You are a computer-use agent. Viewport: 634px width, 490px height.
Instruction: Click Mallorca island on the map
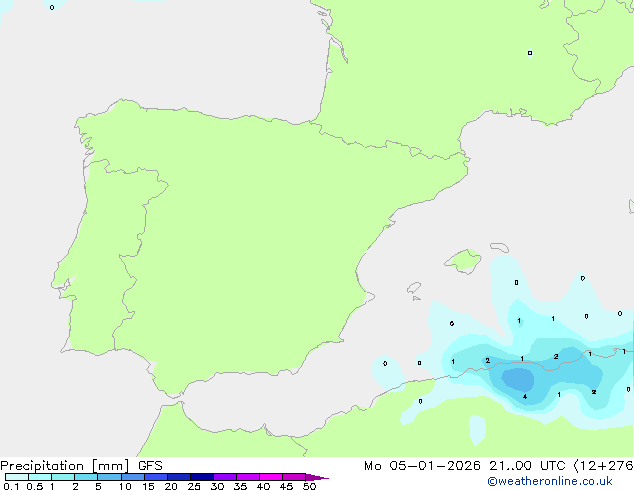(463, 261)
